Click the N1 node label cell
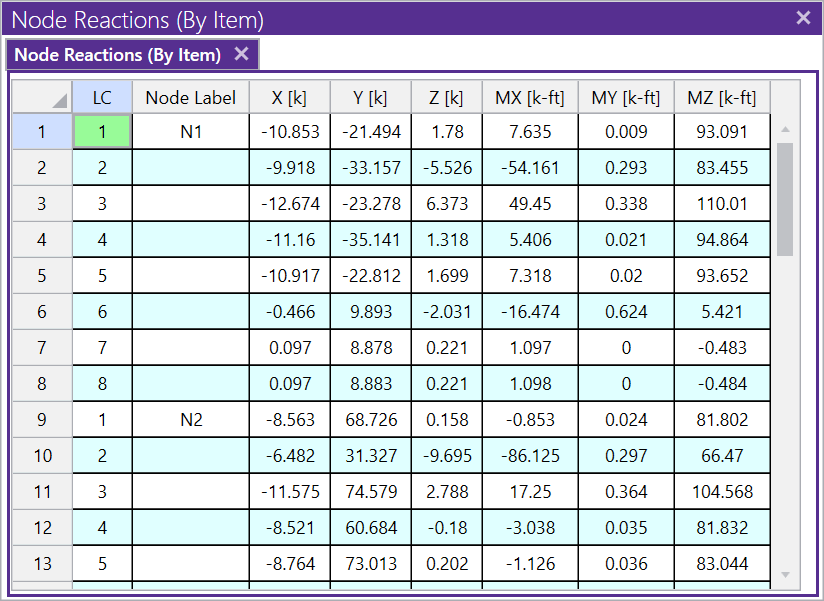The width and height of the screenshot is (824, 601). click(190, 132)
